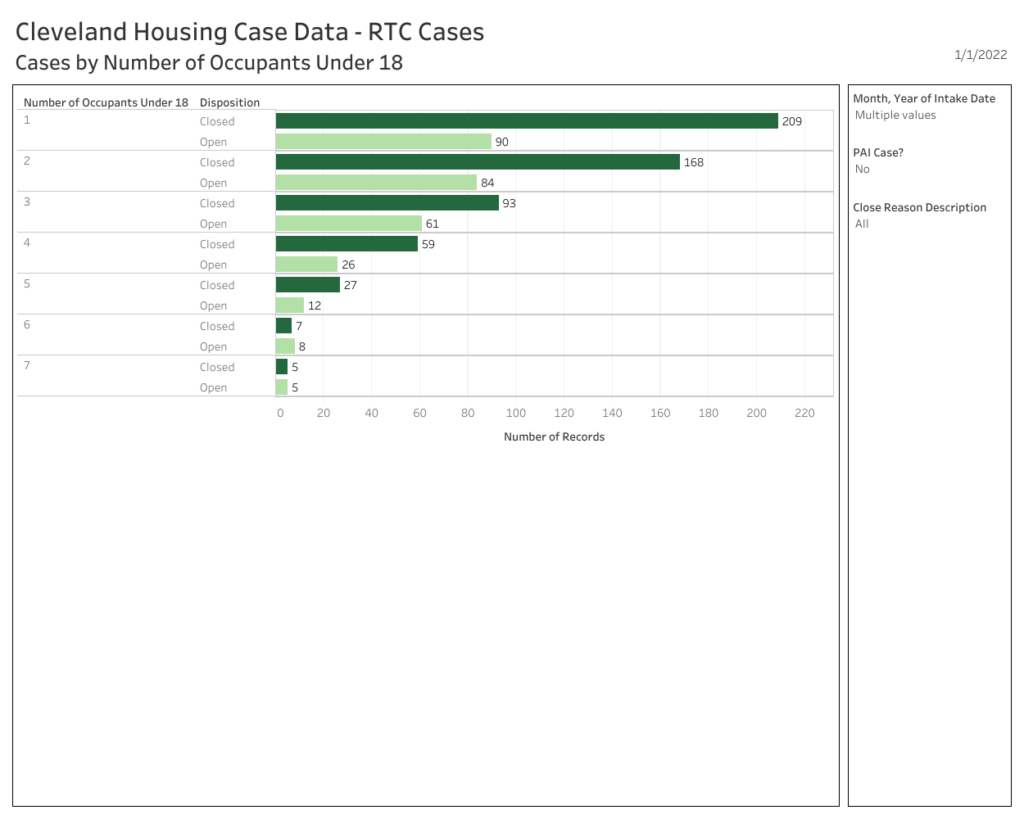Select the light green Open bar labeled 84

(x=376, y=183)
